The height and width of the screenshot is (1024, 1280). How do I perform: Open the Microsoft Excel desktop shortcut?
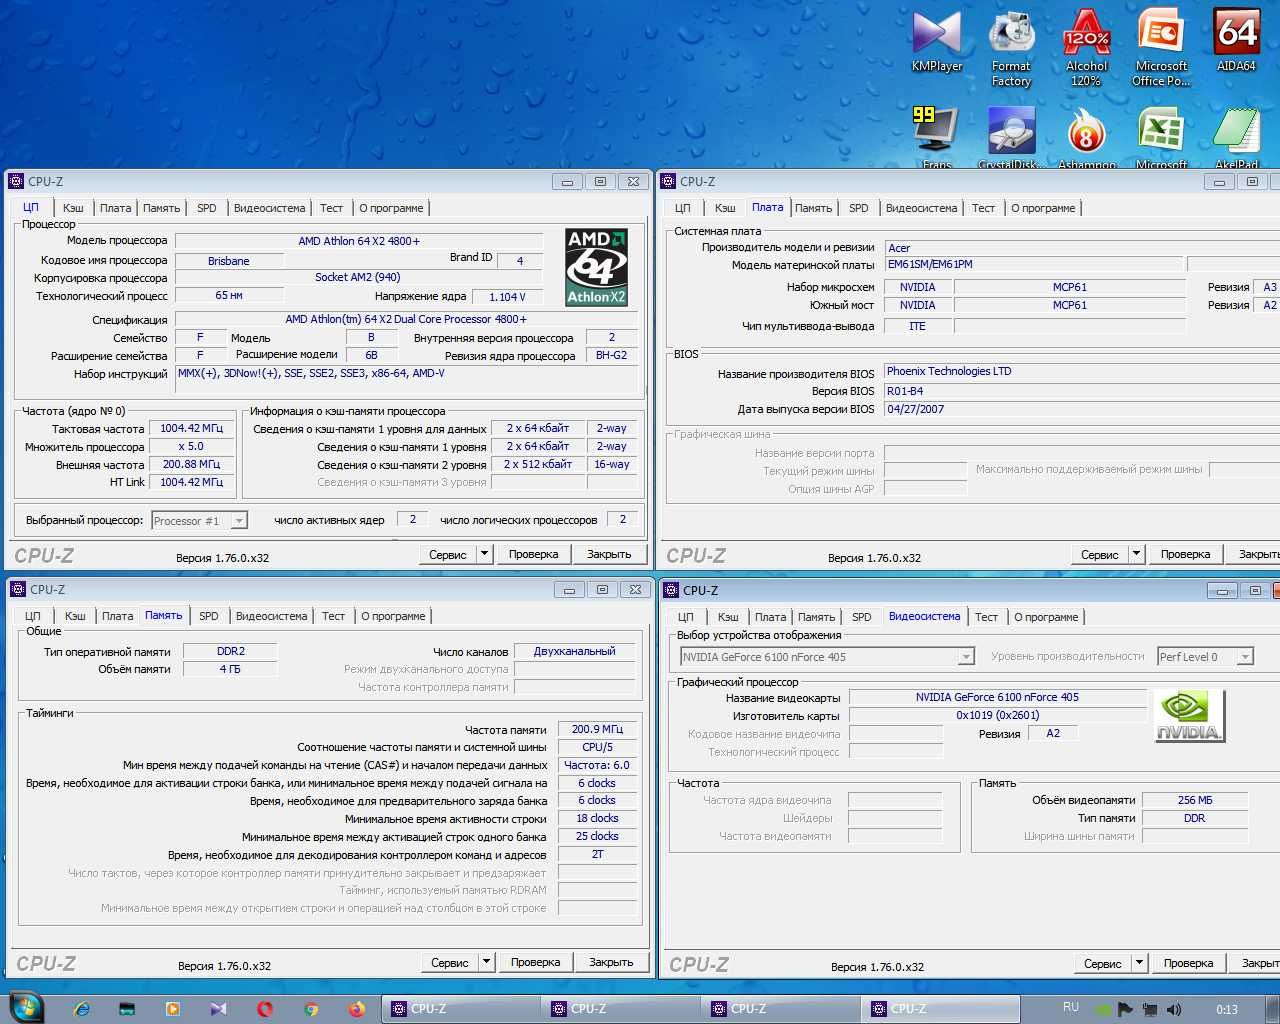[1161, 137]
